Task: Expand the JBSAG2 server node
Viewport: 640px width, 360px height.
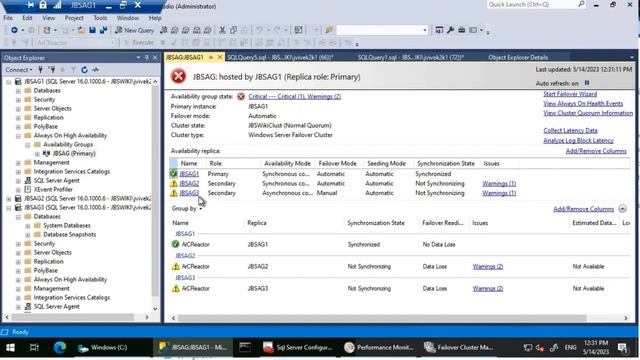Action: tap(9, 199)
